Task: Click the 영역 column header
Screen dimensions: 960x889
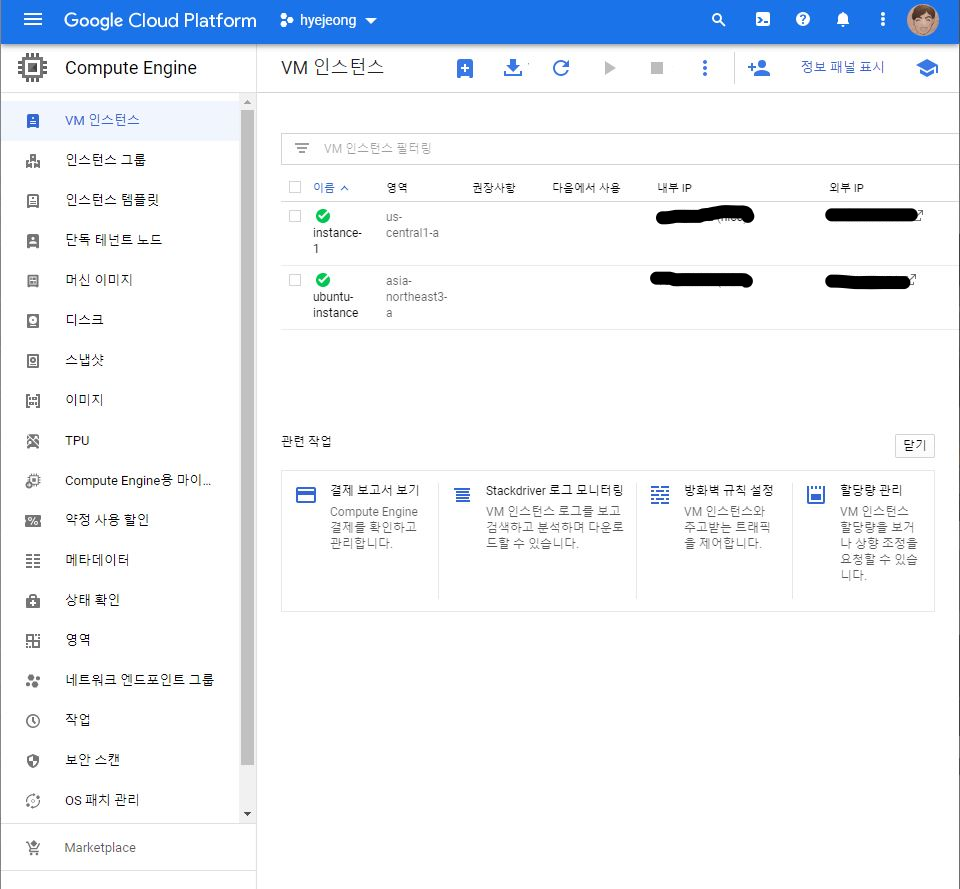Action: (x=397, y=187)
